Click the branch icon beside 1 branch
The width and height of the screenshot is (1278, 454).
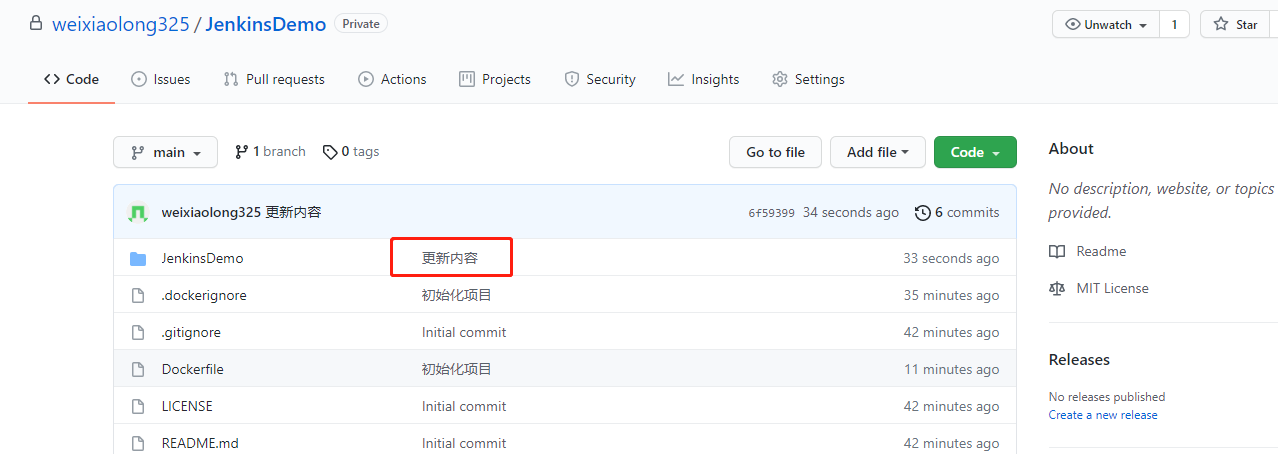[241, 152]
